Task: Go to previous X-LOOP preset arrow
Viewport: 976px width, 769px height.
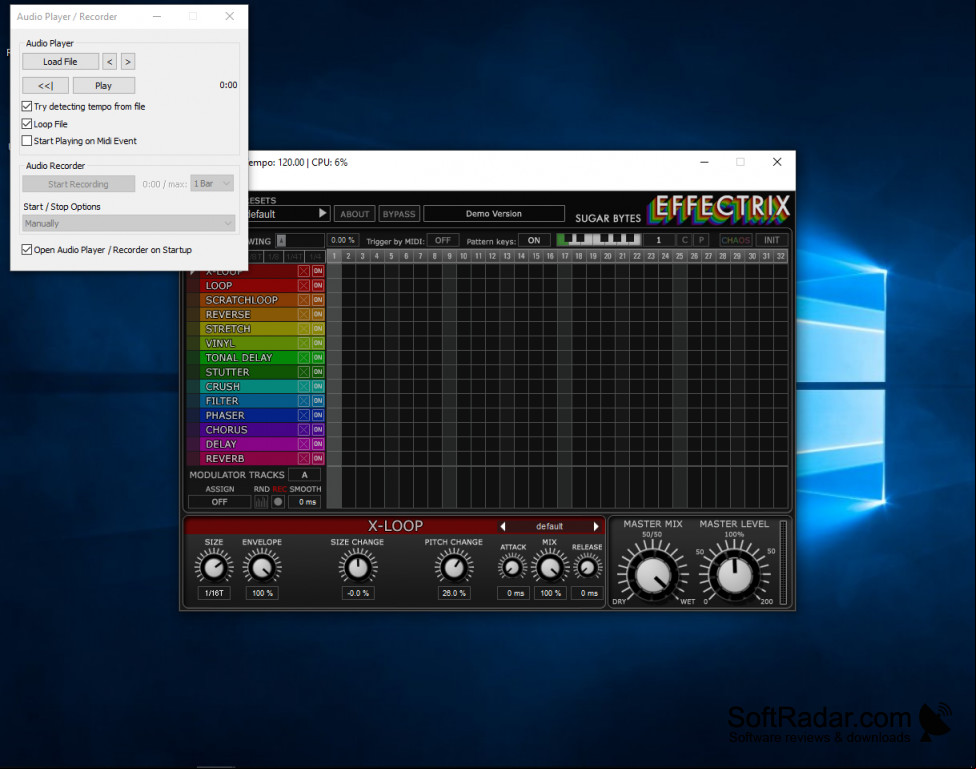Action: [502, 526]
